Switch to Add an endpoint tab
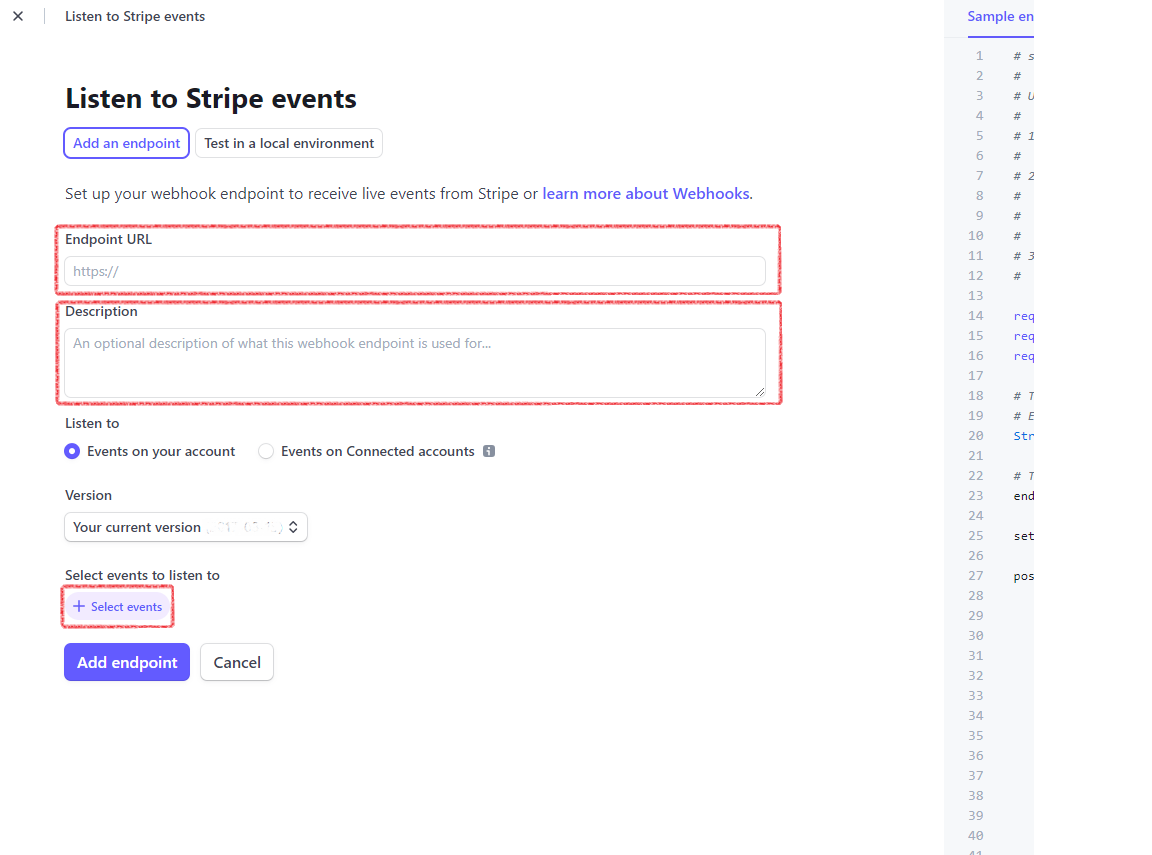Image resolution: width=1152 pixels, height=855 pixels. click(x=127, y=143)
